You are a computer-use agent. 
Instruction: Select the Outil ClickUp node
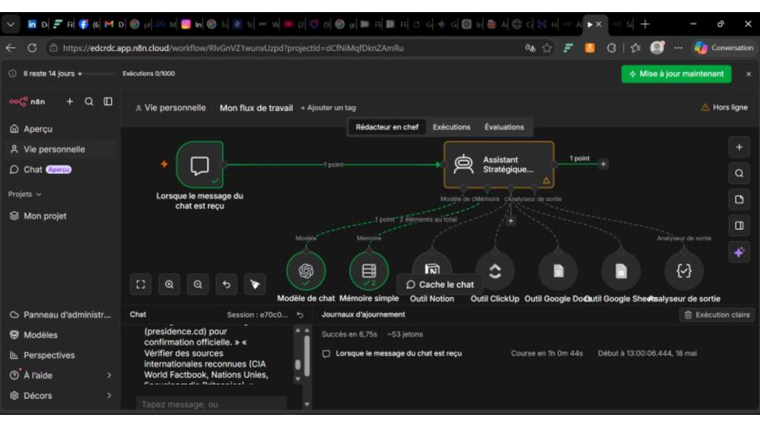[x=495, y=271]
